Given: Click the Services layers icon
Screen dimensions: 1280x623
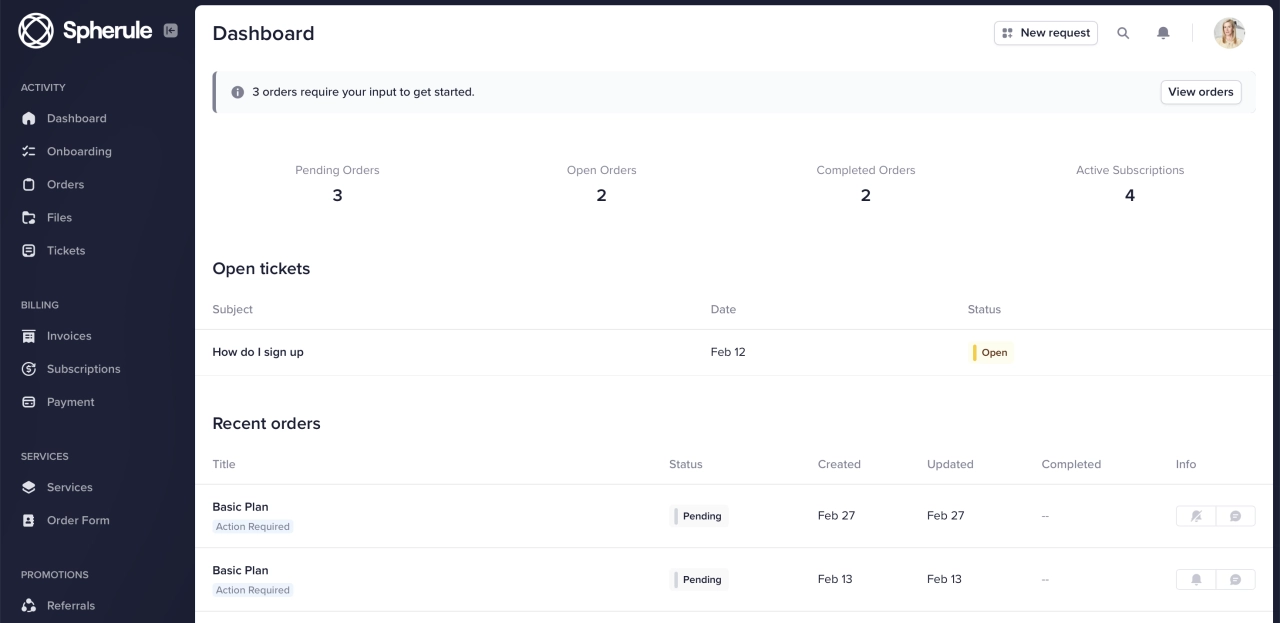Looking at the screenshot, I should click(x=29, y=487).
